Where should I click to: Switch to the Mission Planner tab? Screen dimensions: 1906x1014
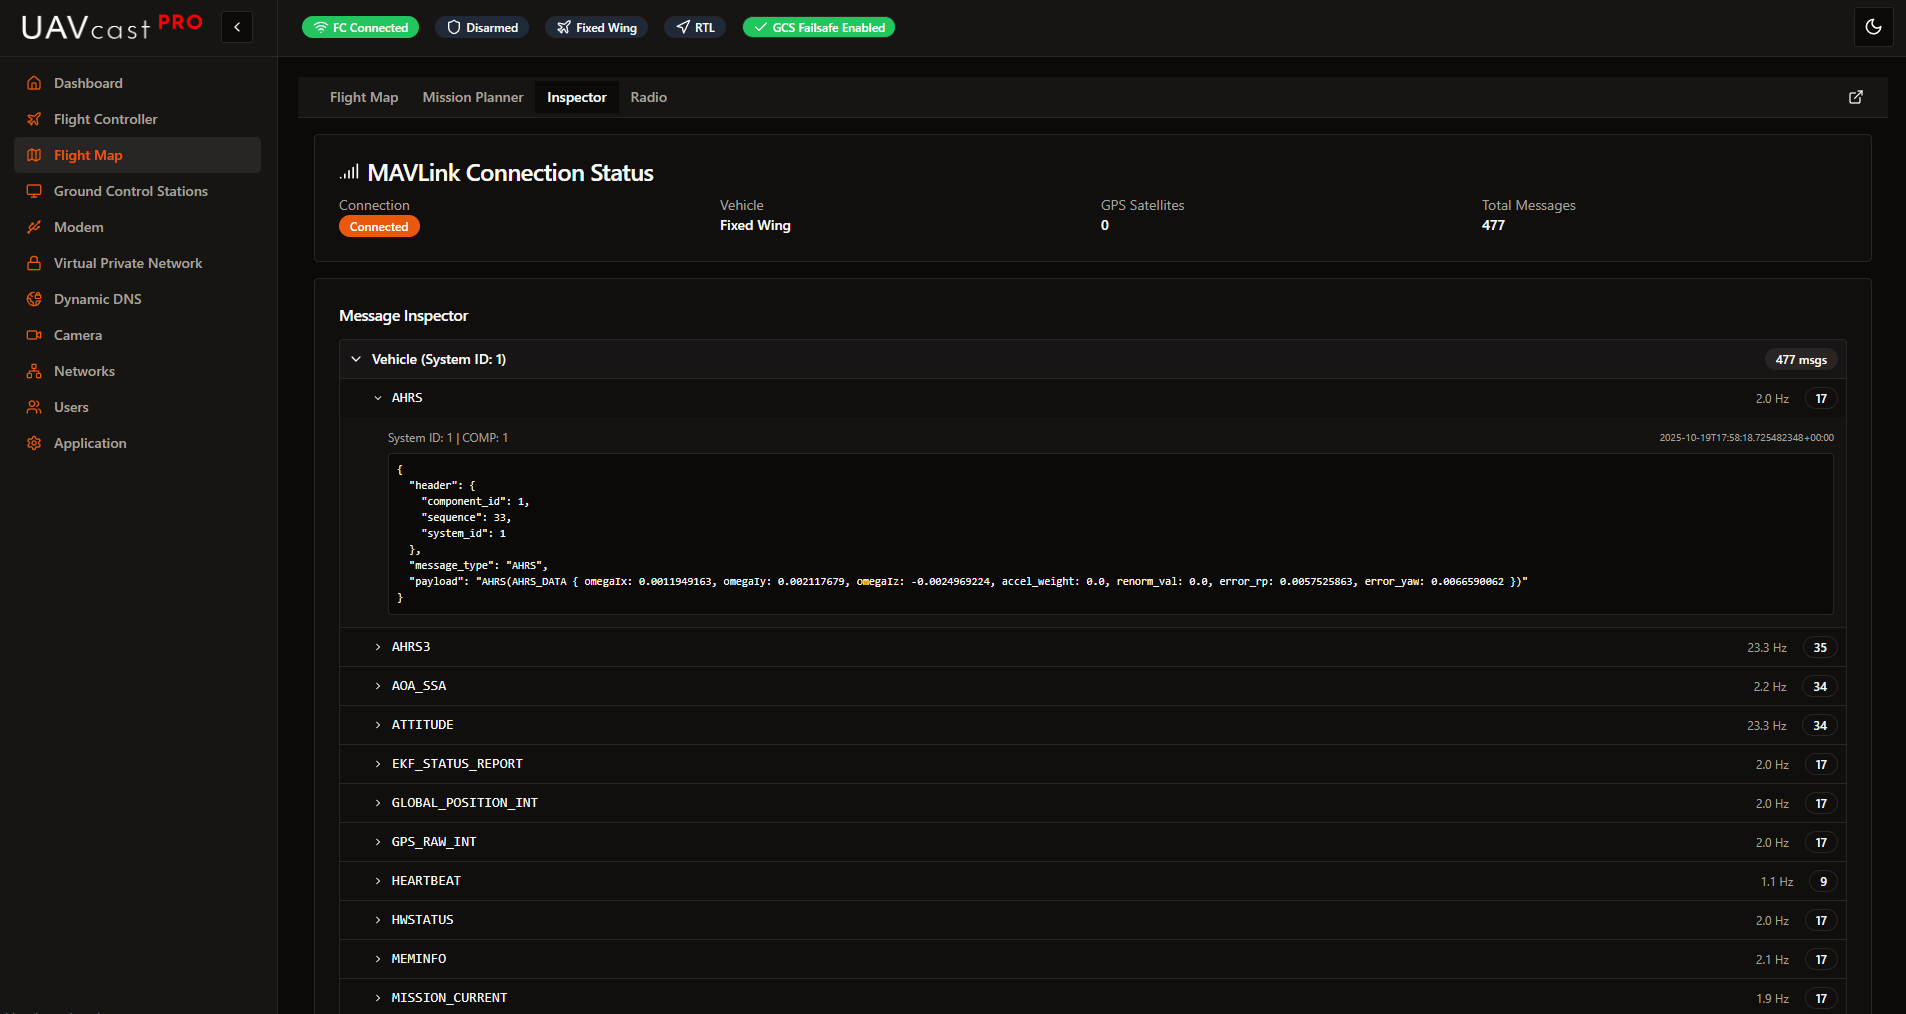pyautogui.click(x=472, y=97)
